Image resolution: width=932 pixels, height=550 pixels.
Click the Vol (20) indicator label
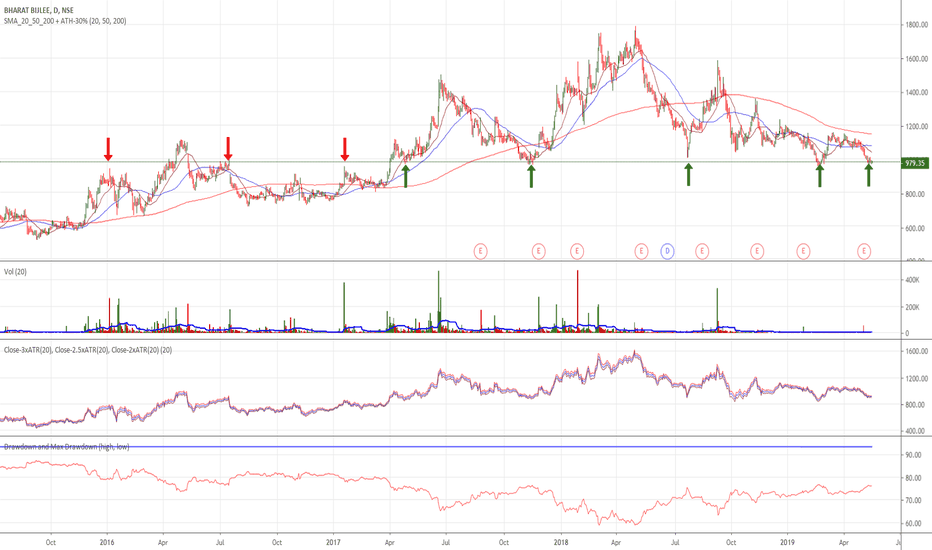point(15,272)
